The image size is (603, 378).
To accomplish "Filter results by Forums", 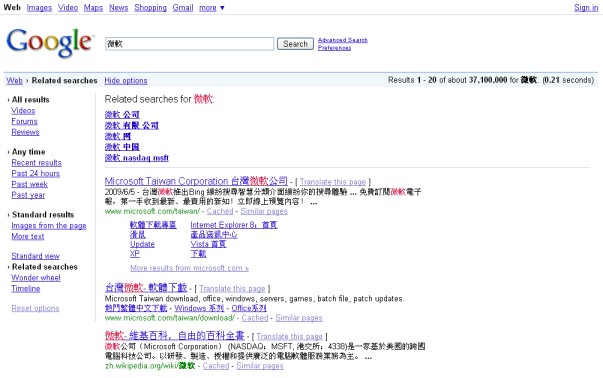I will pos(24,122).
